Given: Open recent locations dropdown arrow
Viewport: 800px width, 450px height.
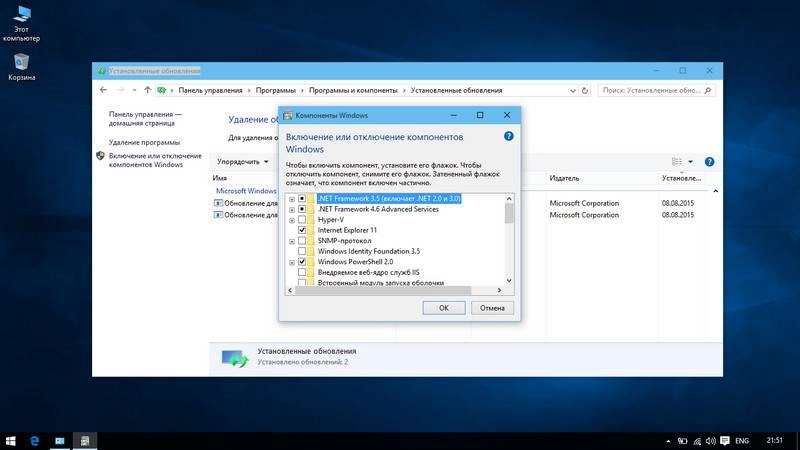Looking at the screenshot, I should coord(134,90).
